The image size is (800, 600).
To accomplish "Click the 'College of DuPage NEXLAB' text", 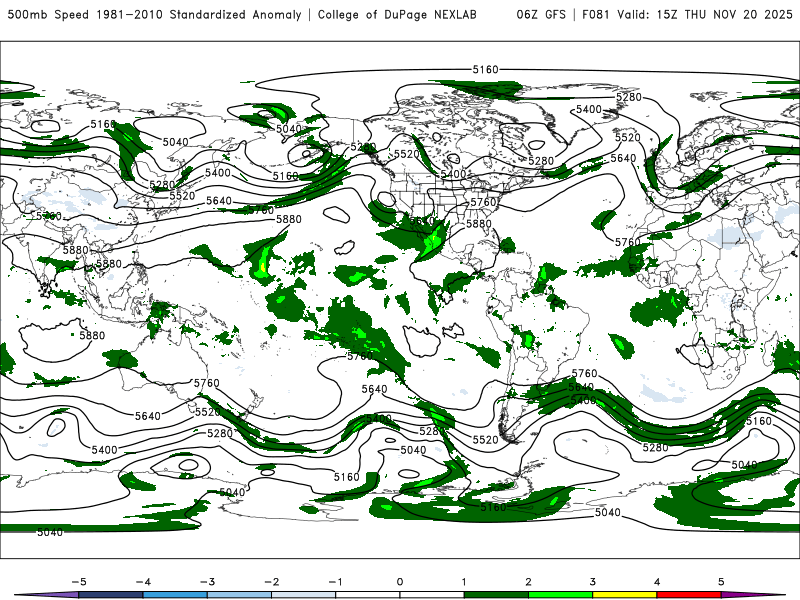I will (397, 14).
